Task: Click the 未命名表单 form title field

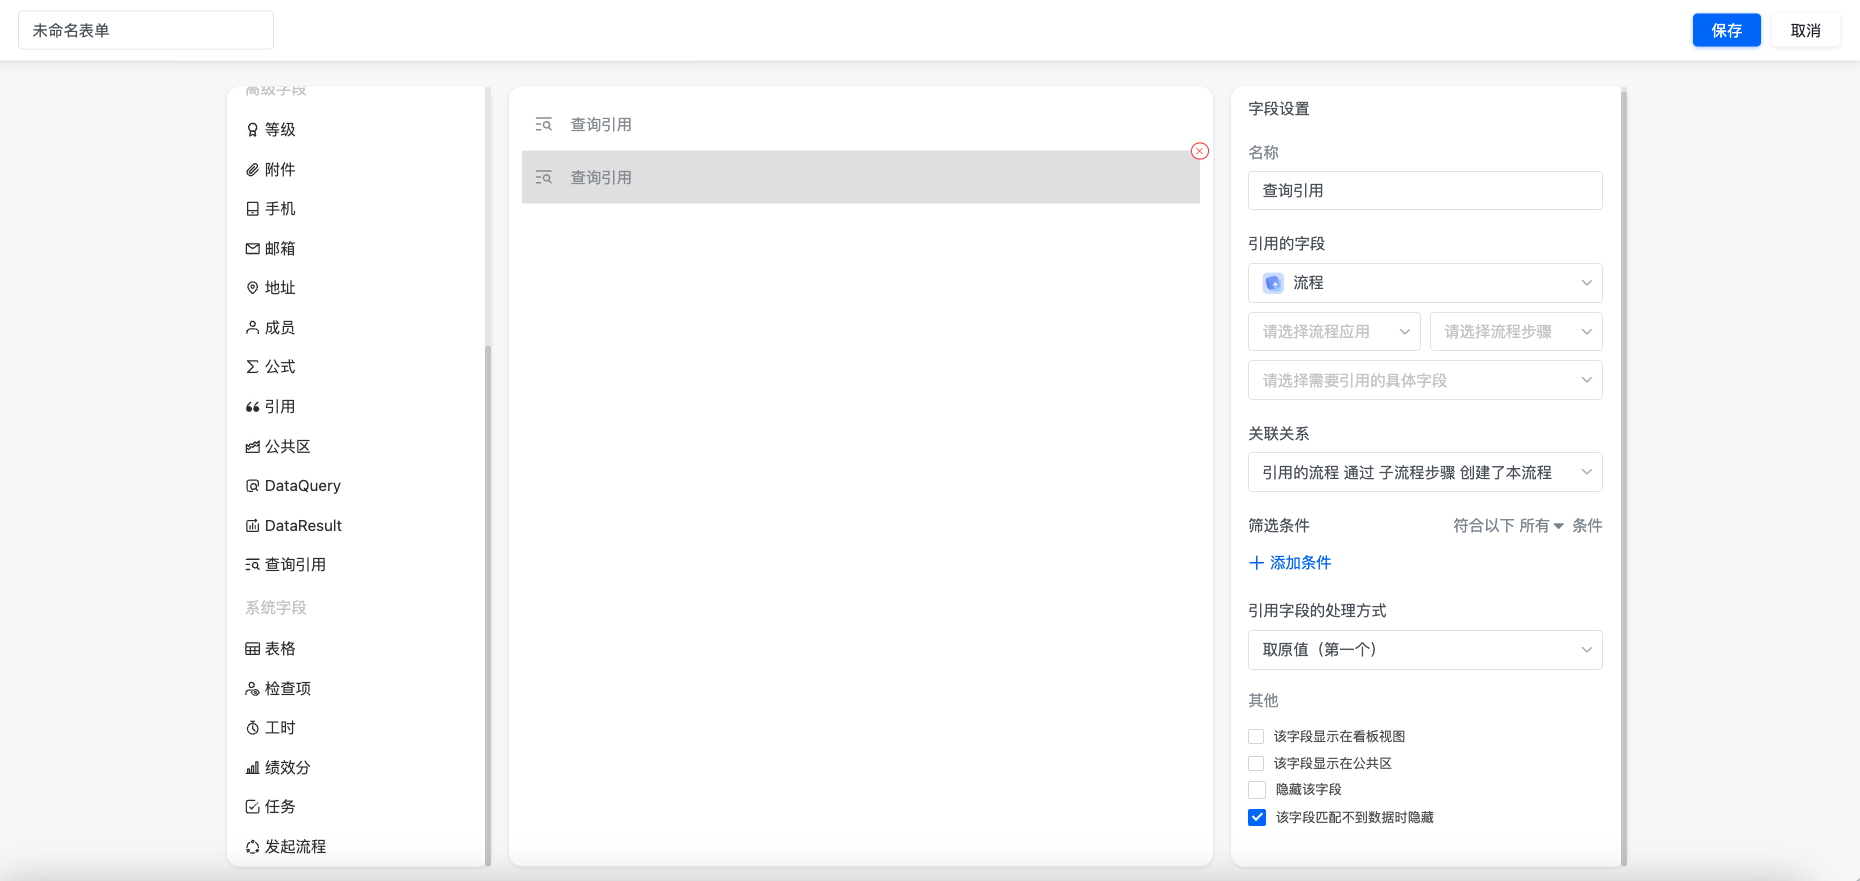Action: (x=146, y=30)
